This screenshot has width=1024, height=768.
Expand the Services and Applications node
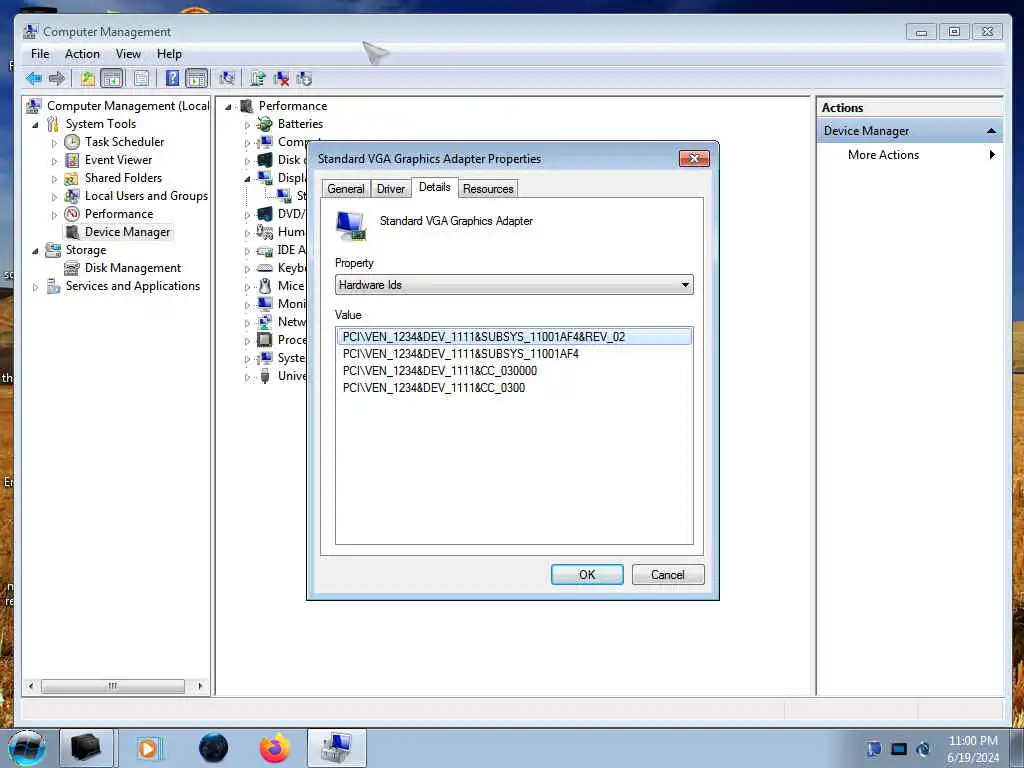[35, 287]
